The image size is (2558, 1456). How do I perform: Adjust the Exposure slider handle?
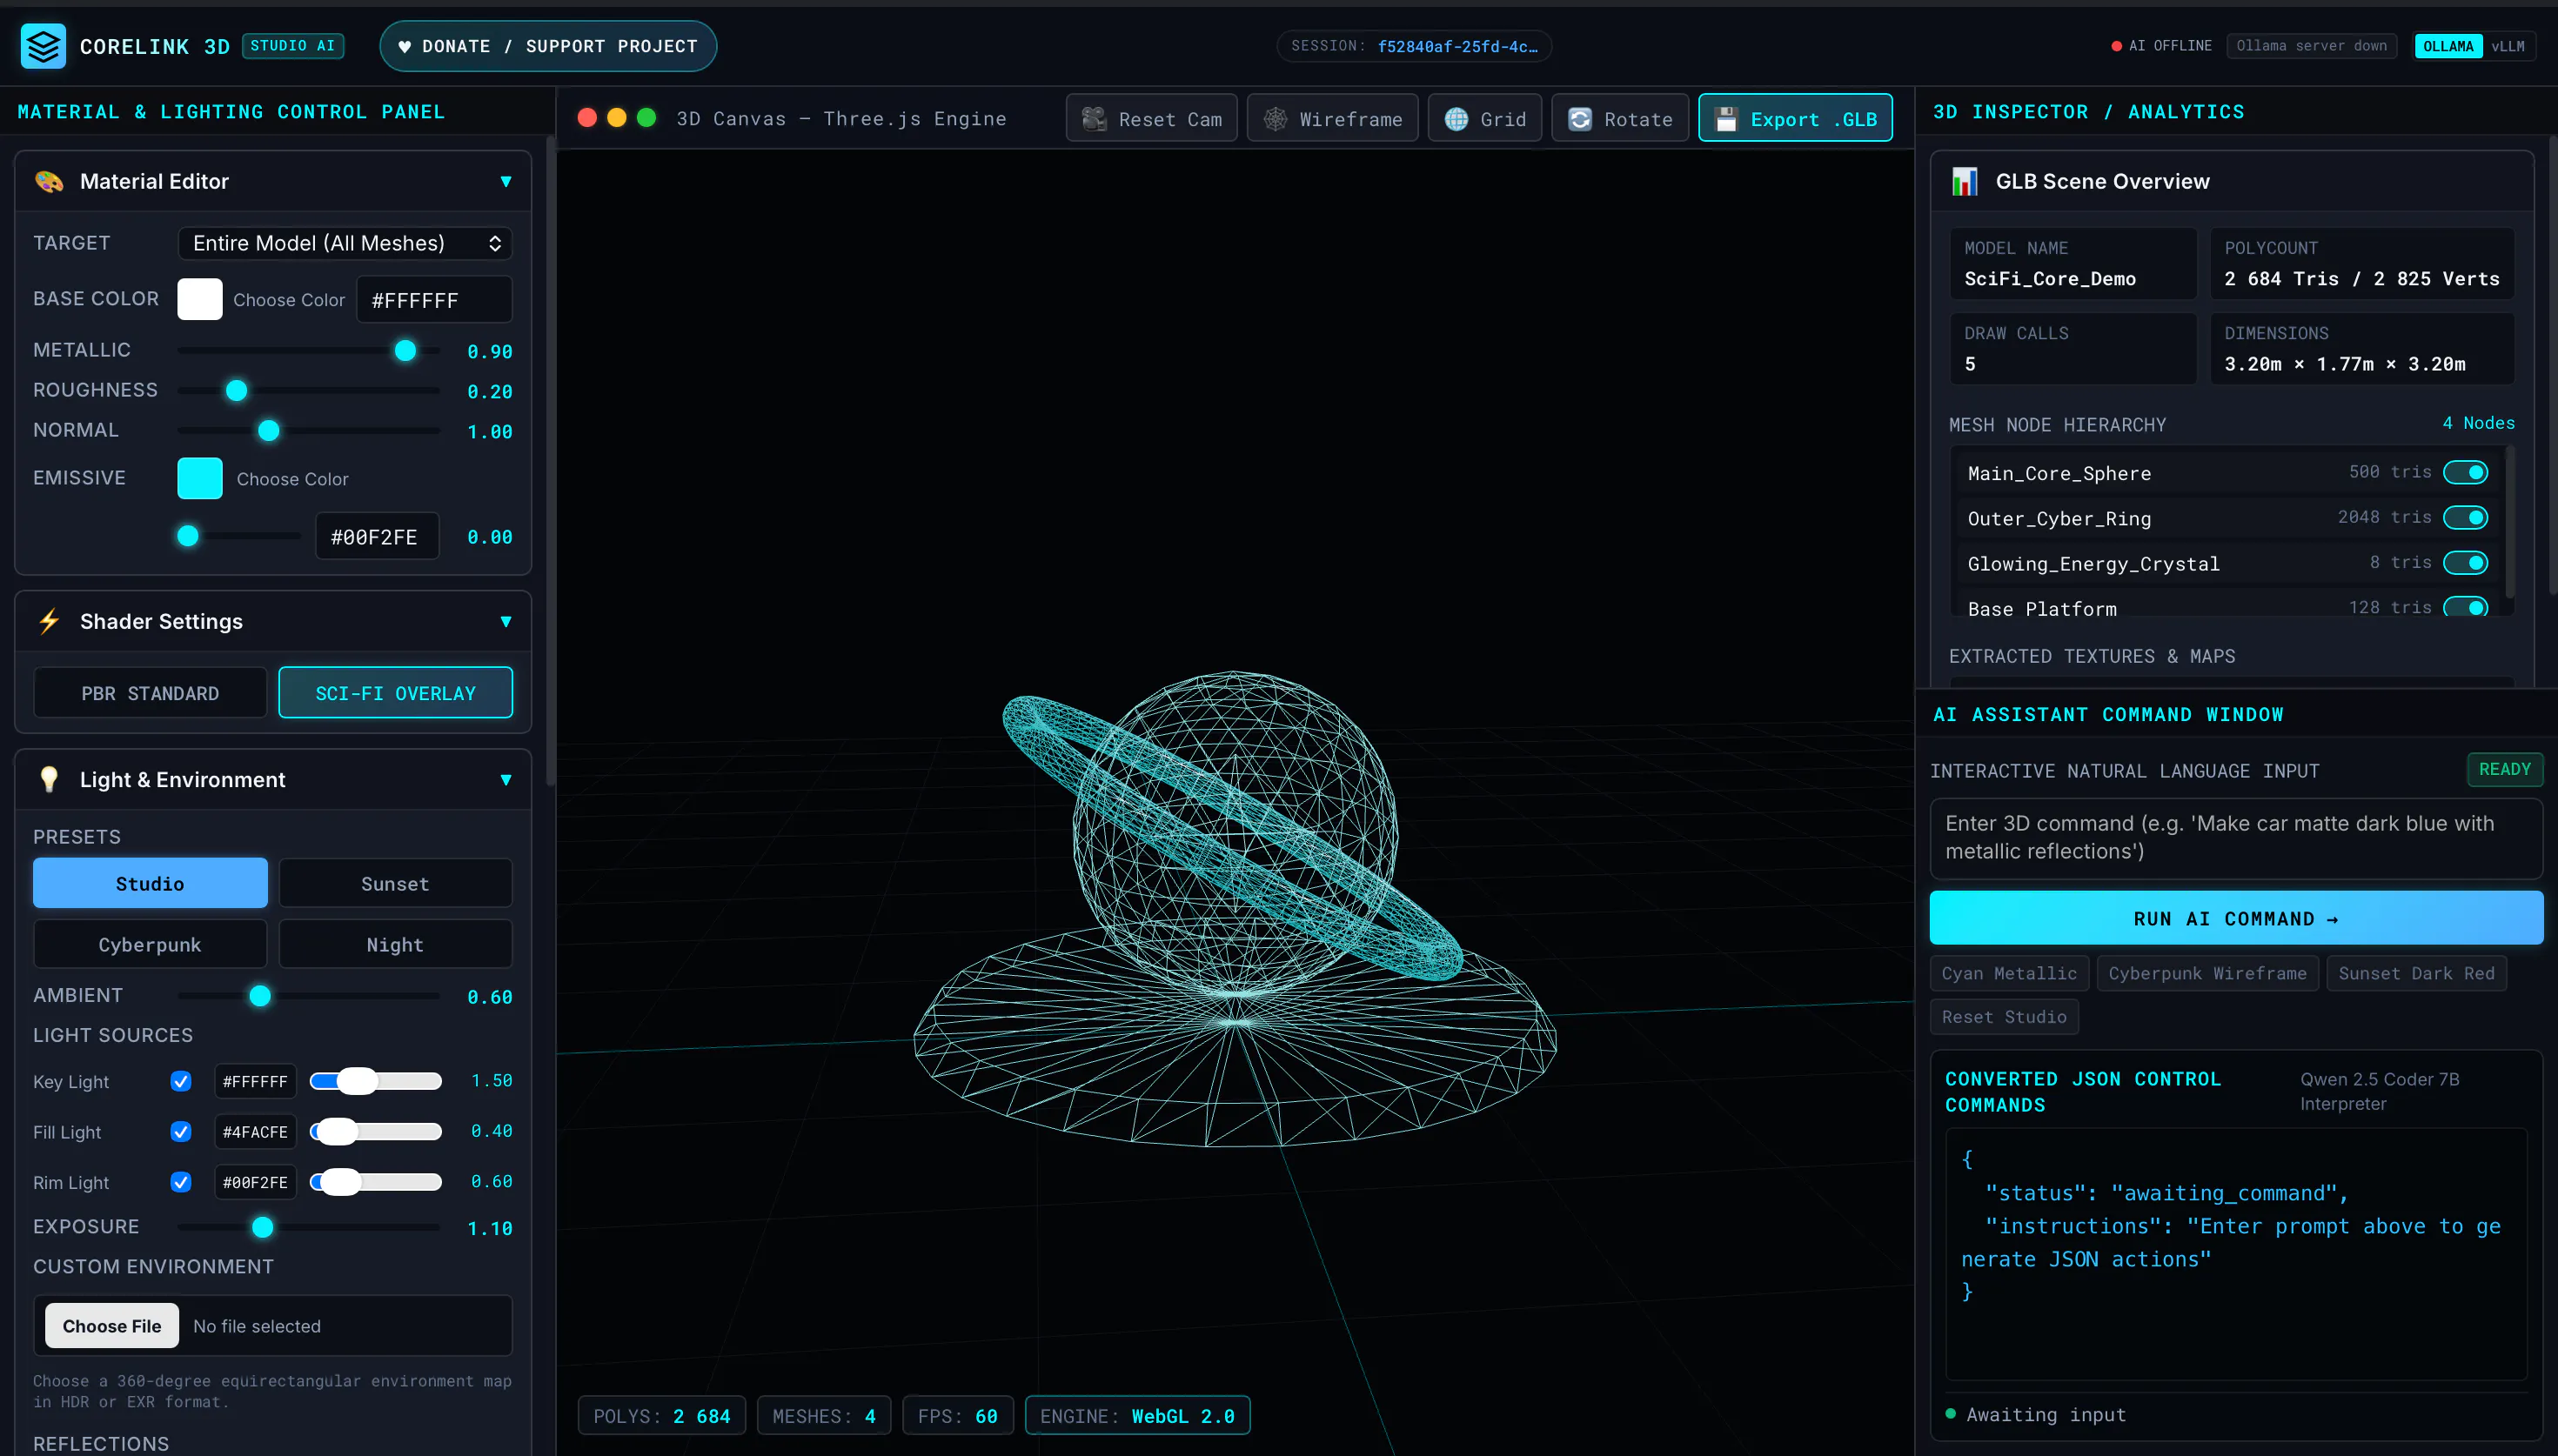tap(262, 1227)
